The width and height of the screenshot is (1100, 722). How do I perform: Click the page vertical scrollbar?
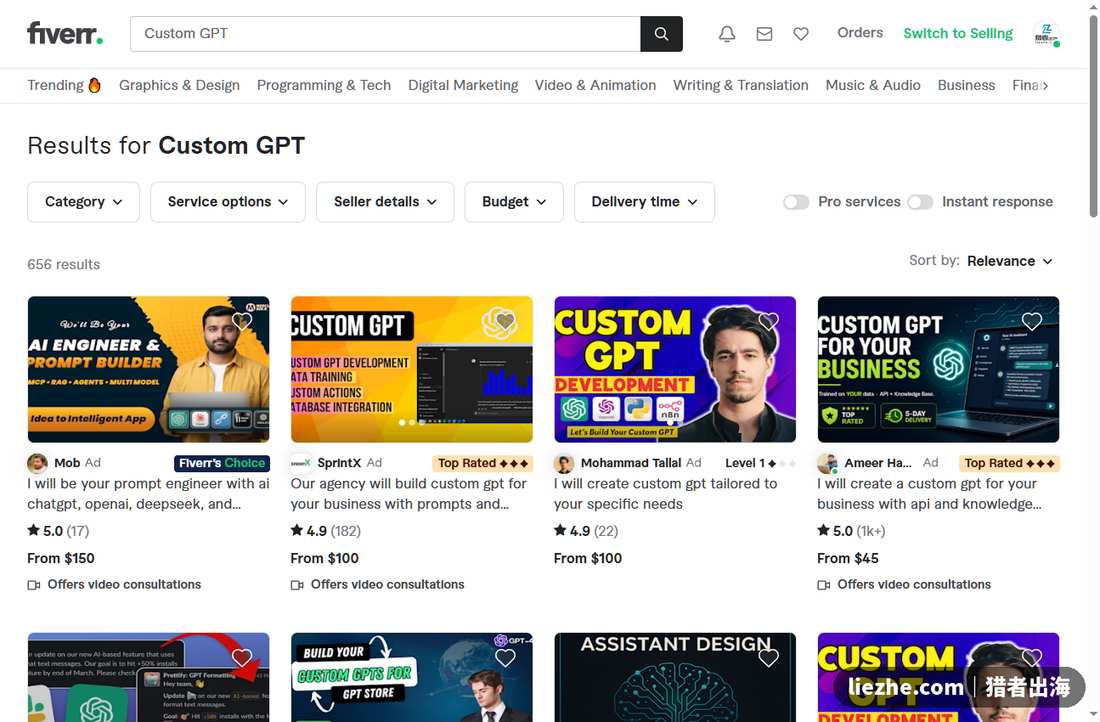[x=1093, y=116]
